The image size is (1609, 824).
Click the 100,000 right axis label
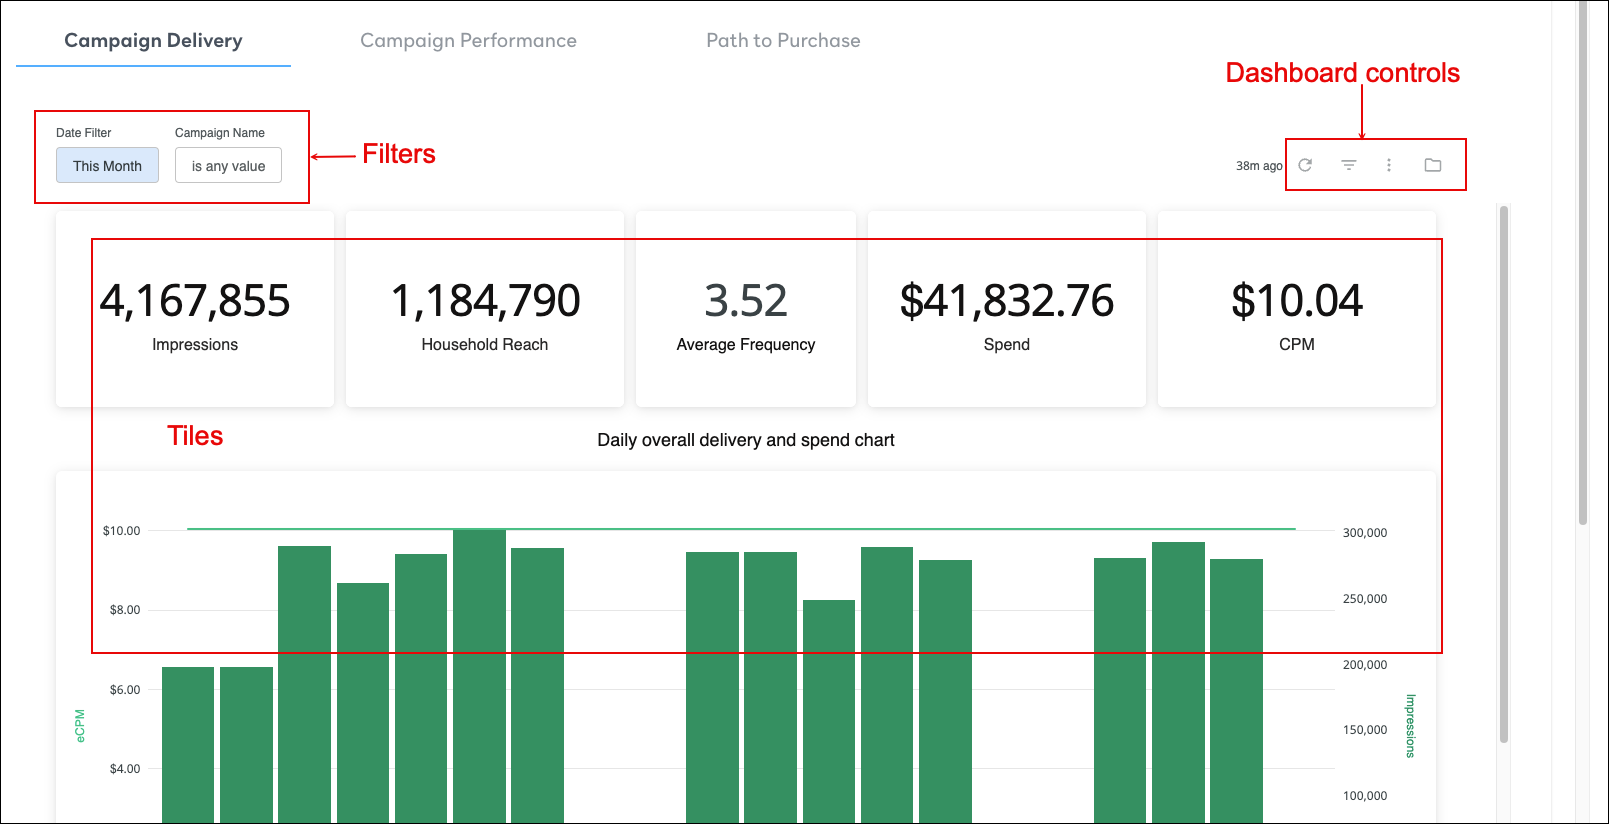(1365, 796)
